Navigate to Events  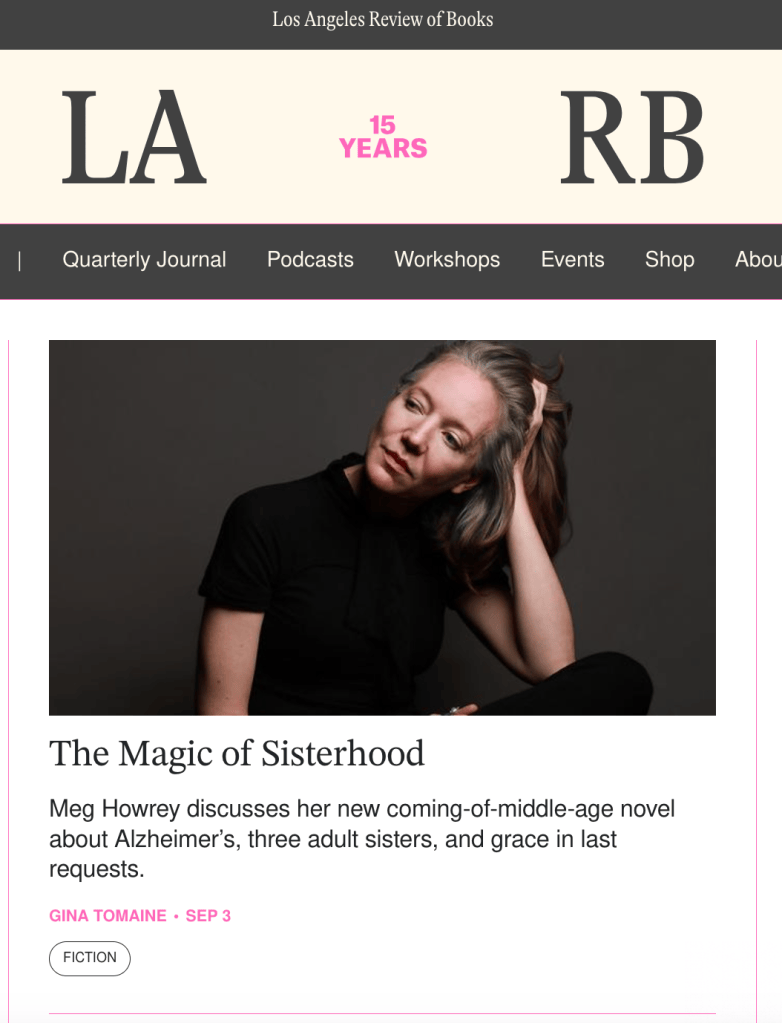(x=573, y=260)
